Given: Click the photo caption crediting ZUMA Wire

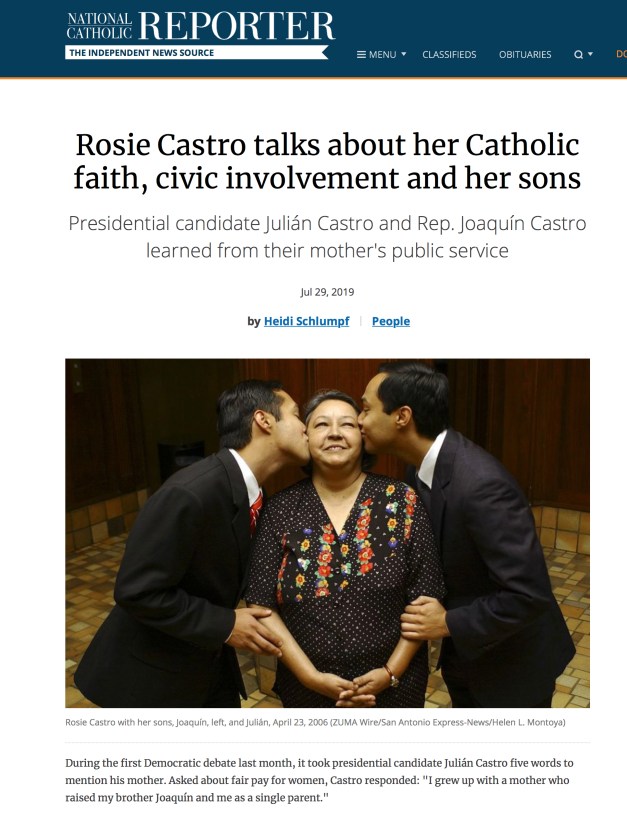Looking at the screenshot, I should pos(315,722).
